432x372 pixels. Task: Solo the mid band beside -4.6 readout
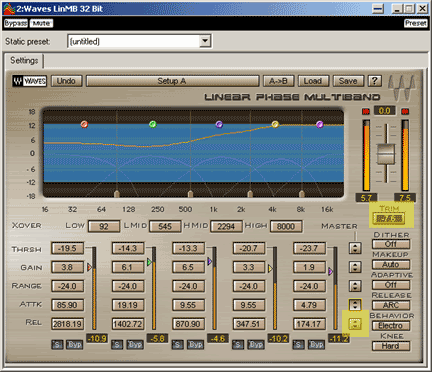(178, 344)
